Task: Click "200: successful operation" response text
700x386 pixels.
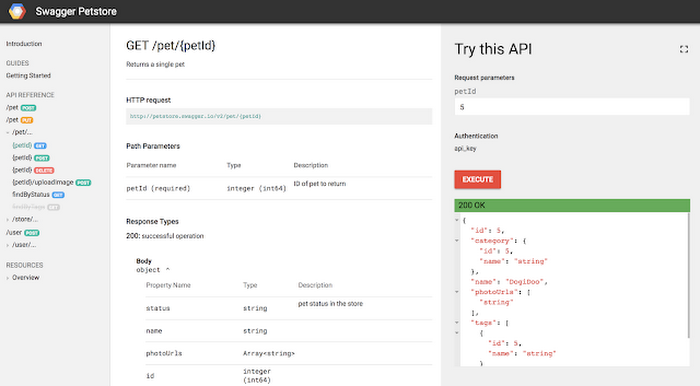Action: 165,236
